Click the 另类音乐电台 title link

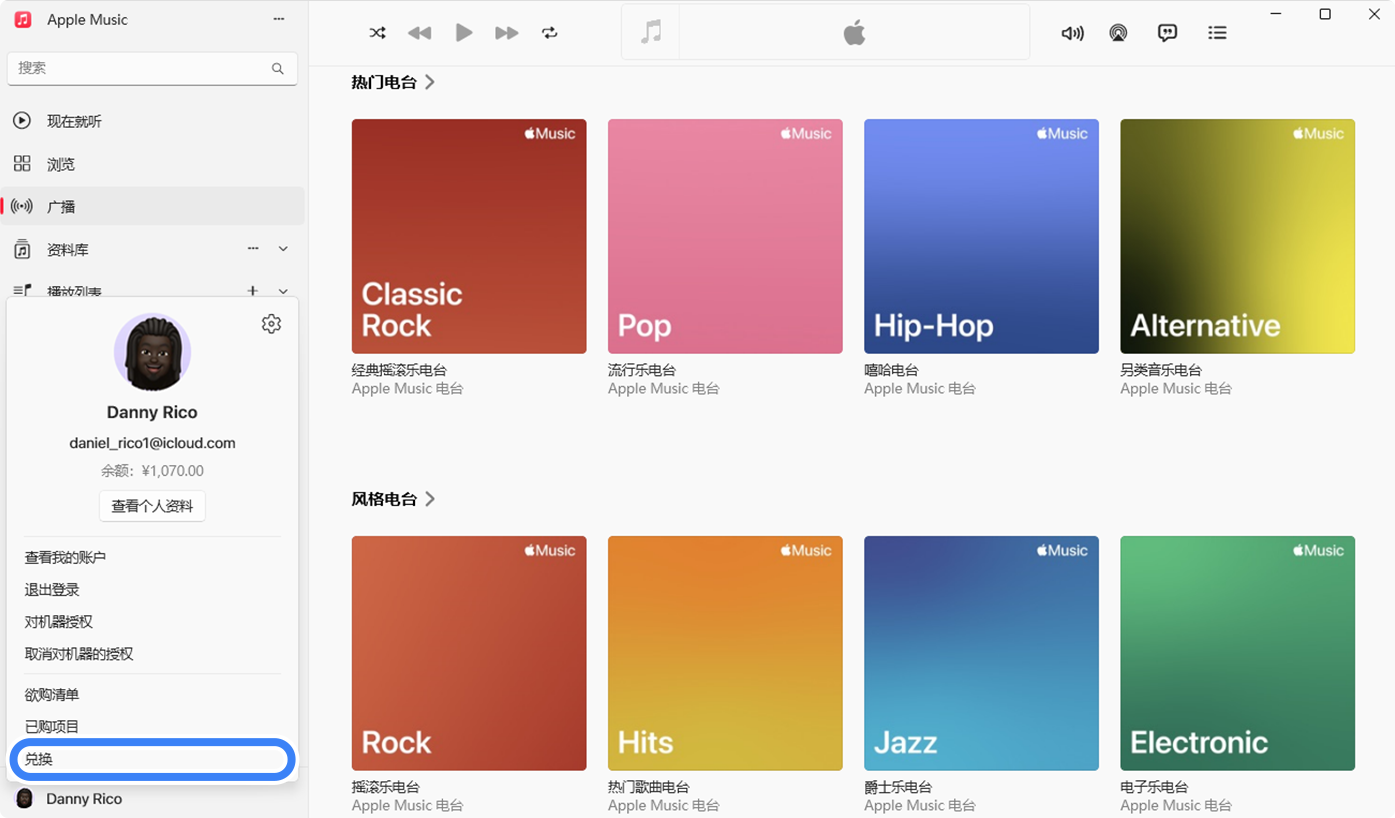click(x=1161, y=370)
